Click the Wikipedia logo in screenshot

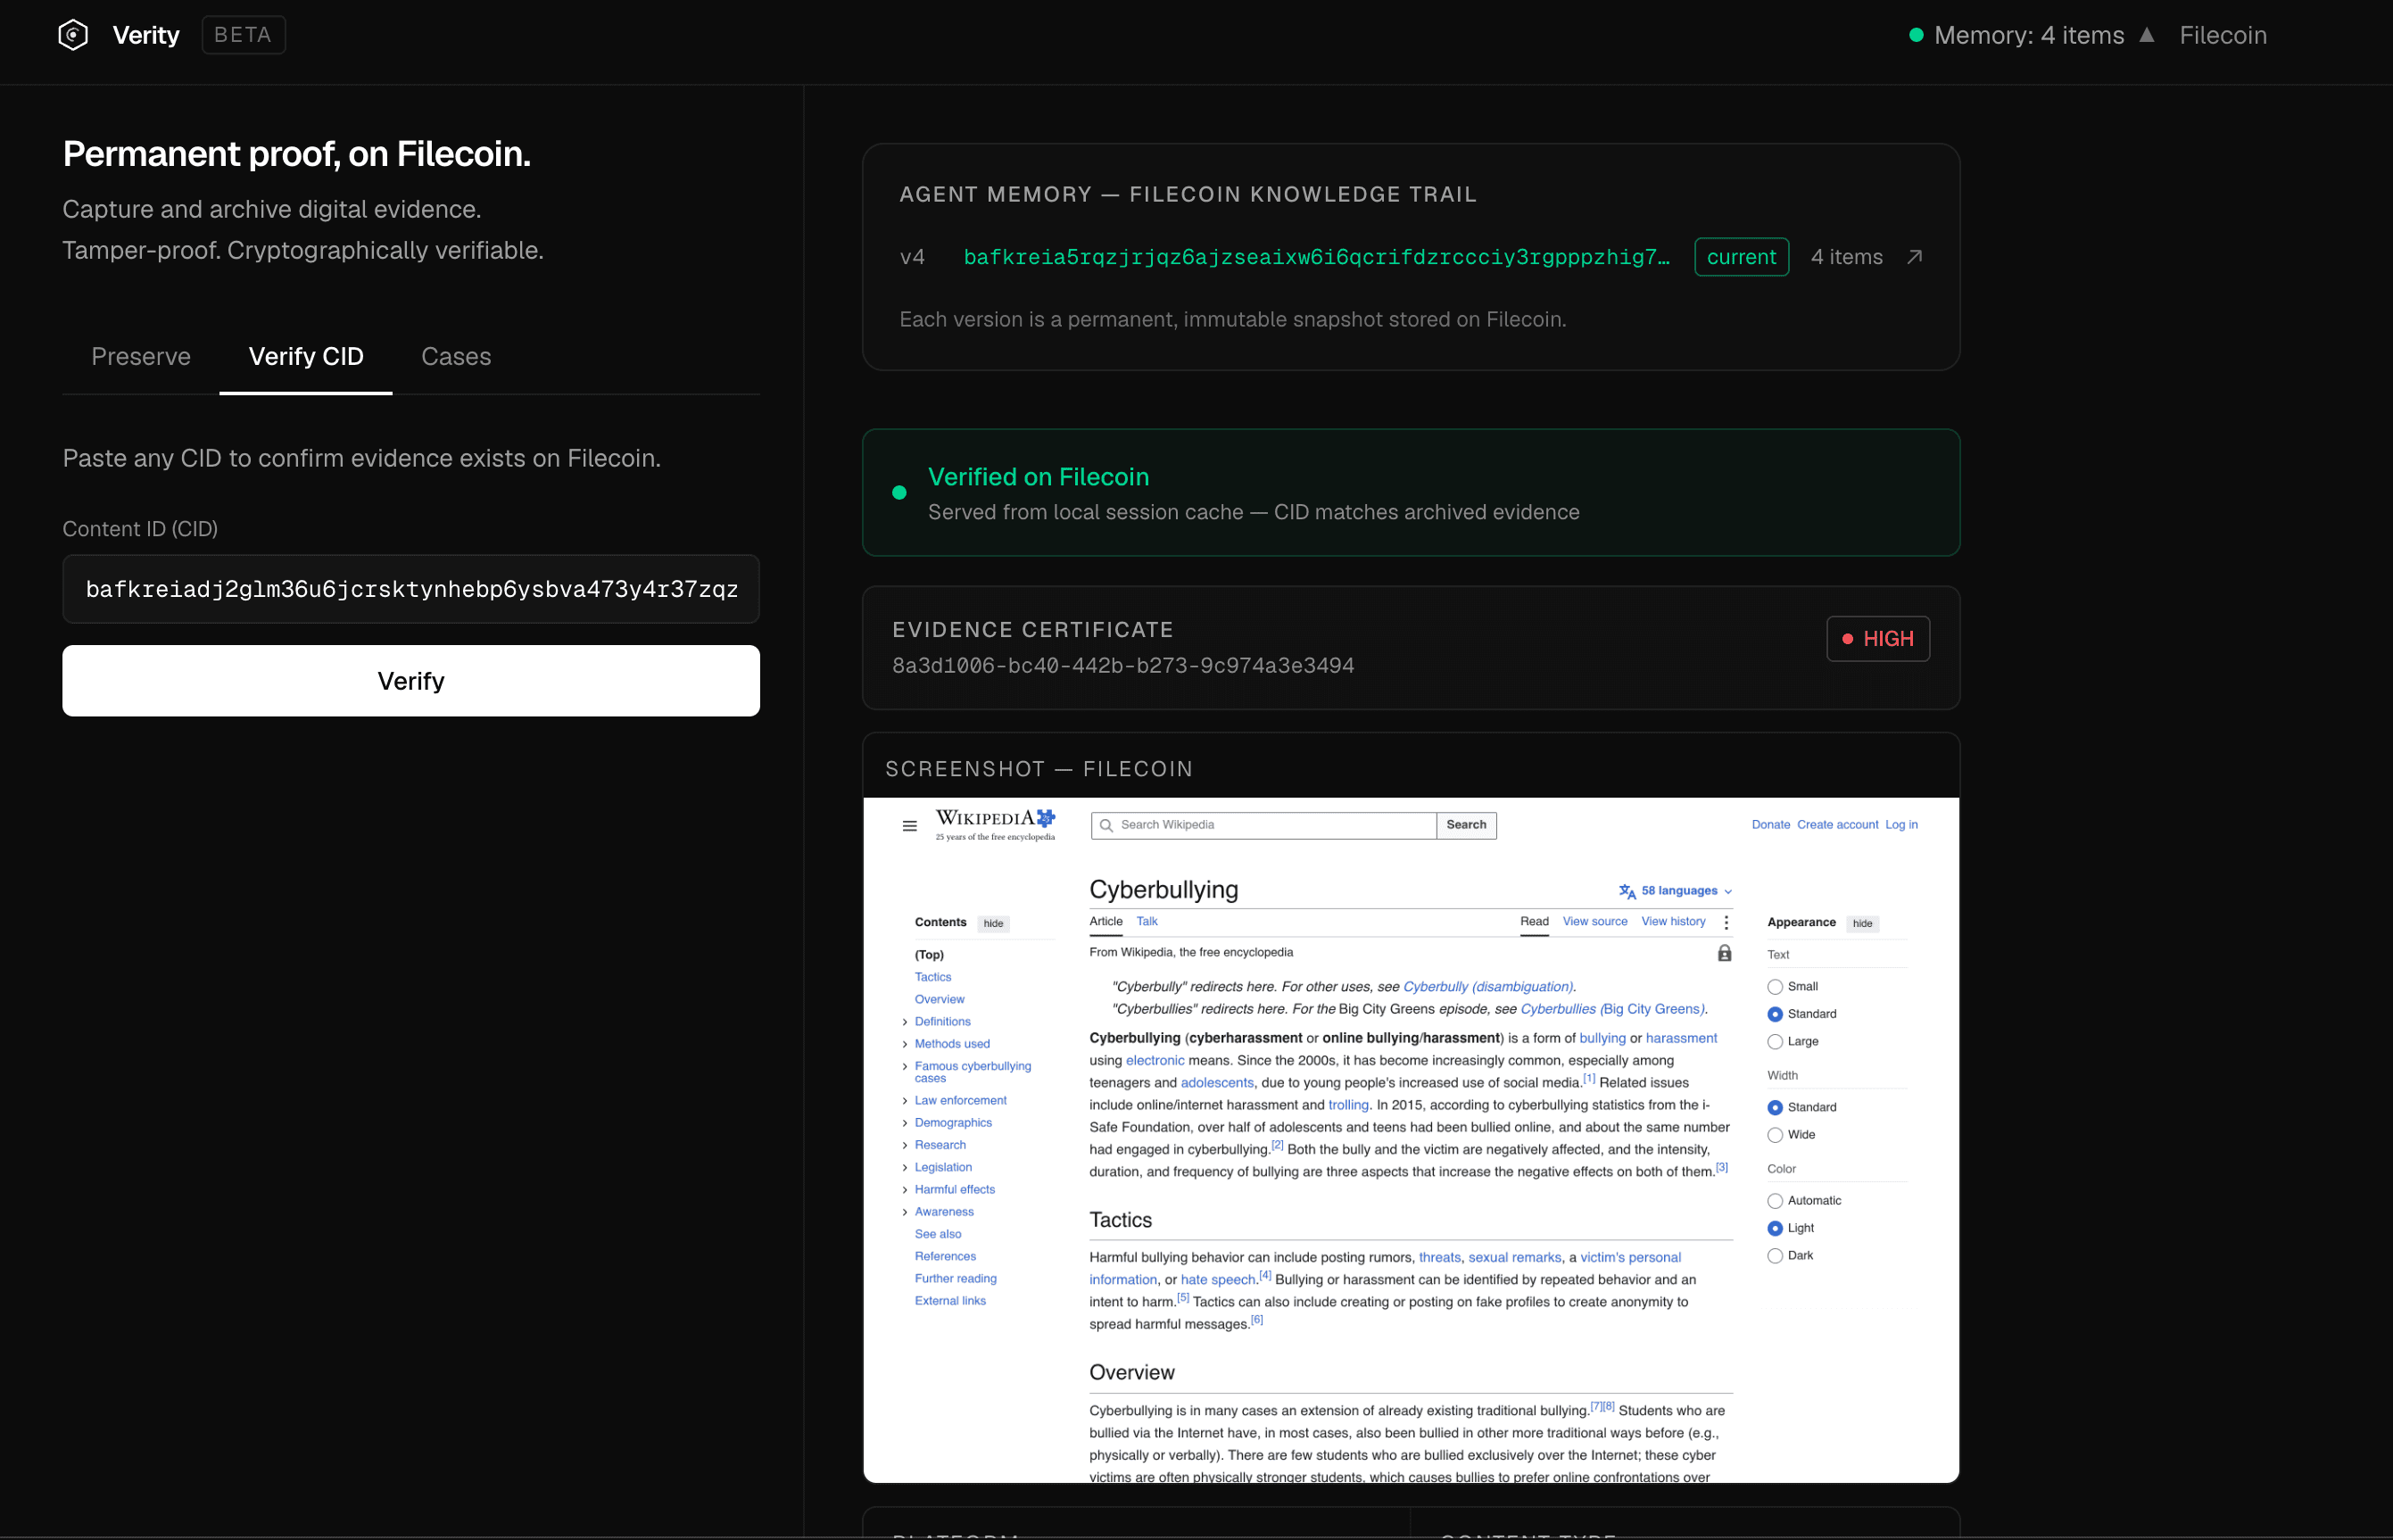pos(995,825)
